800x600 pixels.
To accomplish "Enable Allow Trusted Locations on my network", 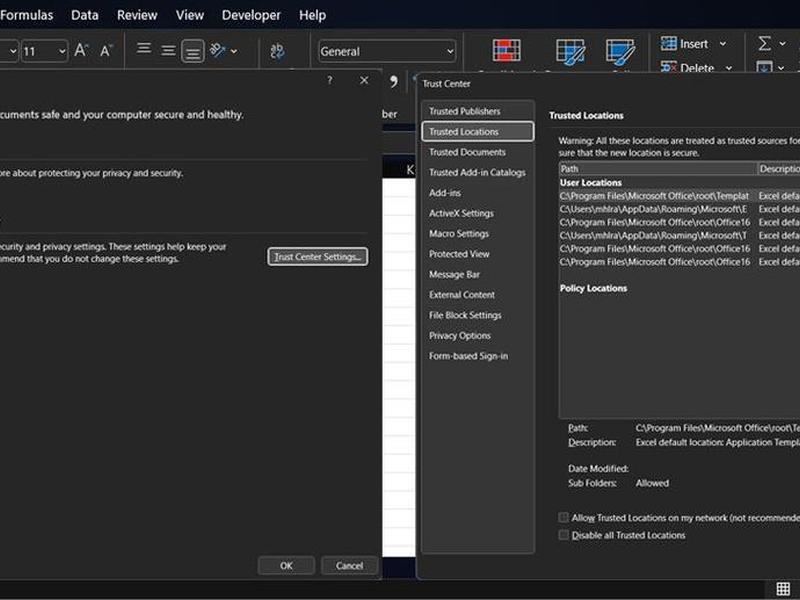I will coord(563,517).
